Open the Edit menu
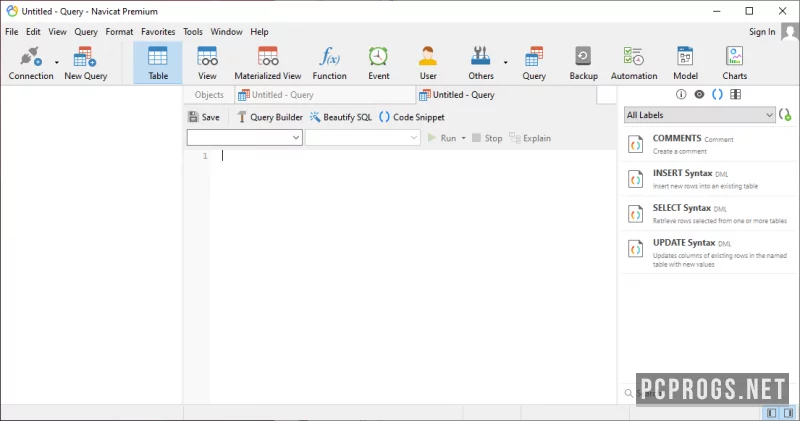The image size is (800, 421). point(33,32)
